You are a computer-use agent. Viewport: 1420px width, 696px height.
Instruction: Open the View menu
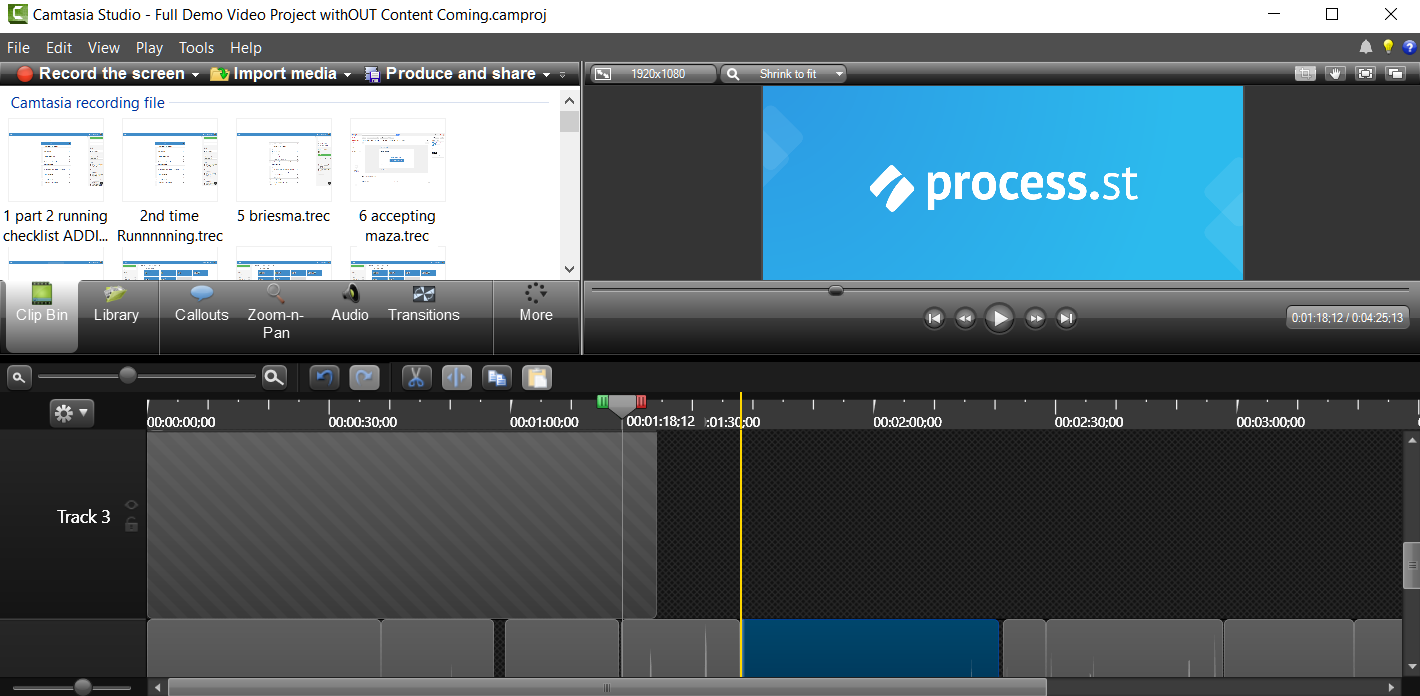[103, 47]
